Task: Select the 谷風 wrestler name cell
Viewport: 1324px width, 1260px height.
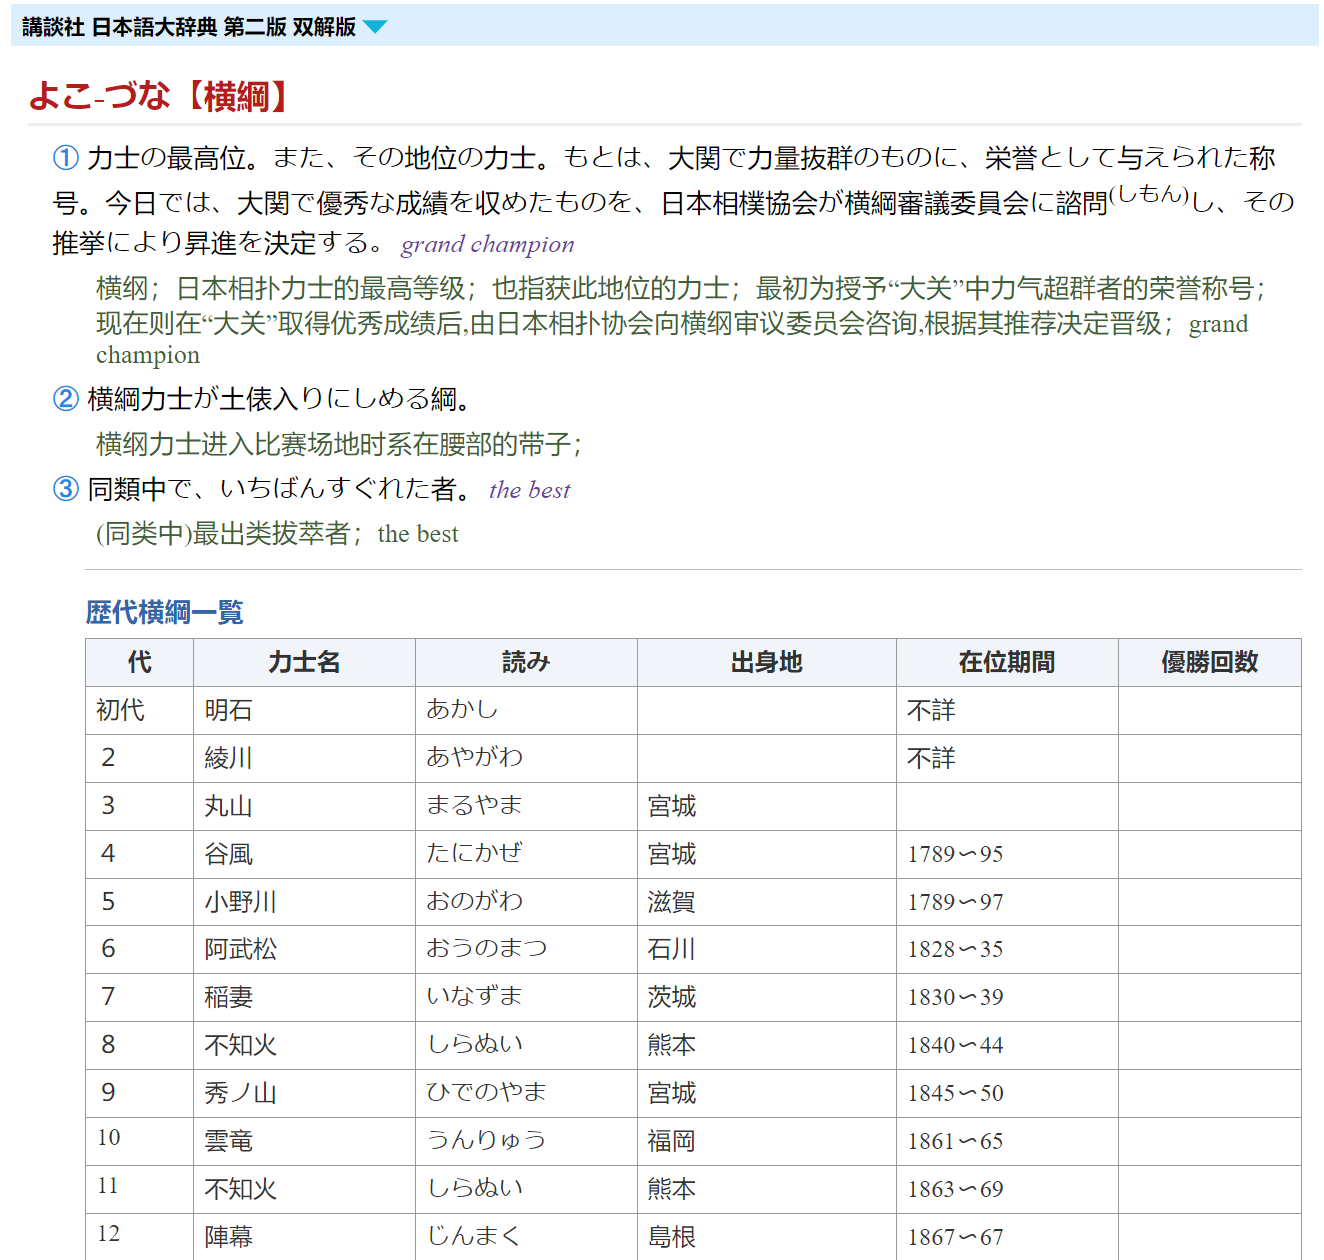Action: pyautogui.click(x=304, y=854)
